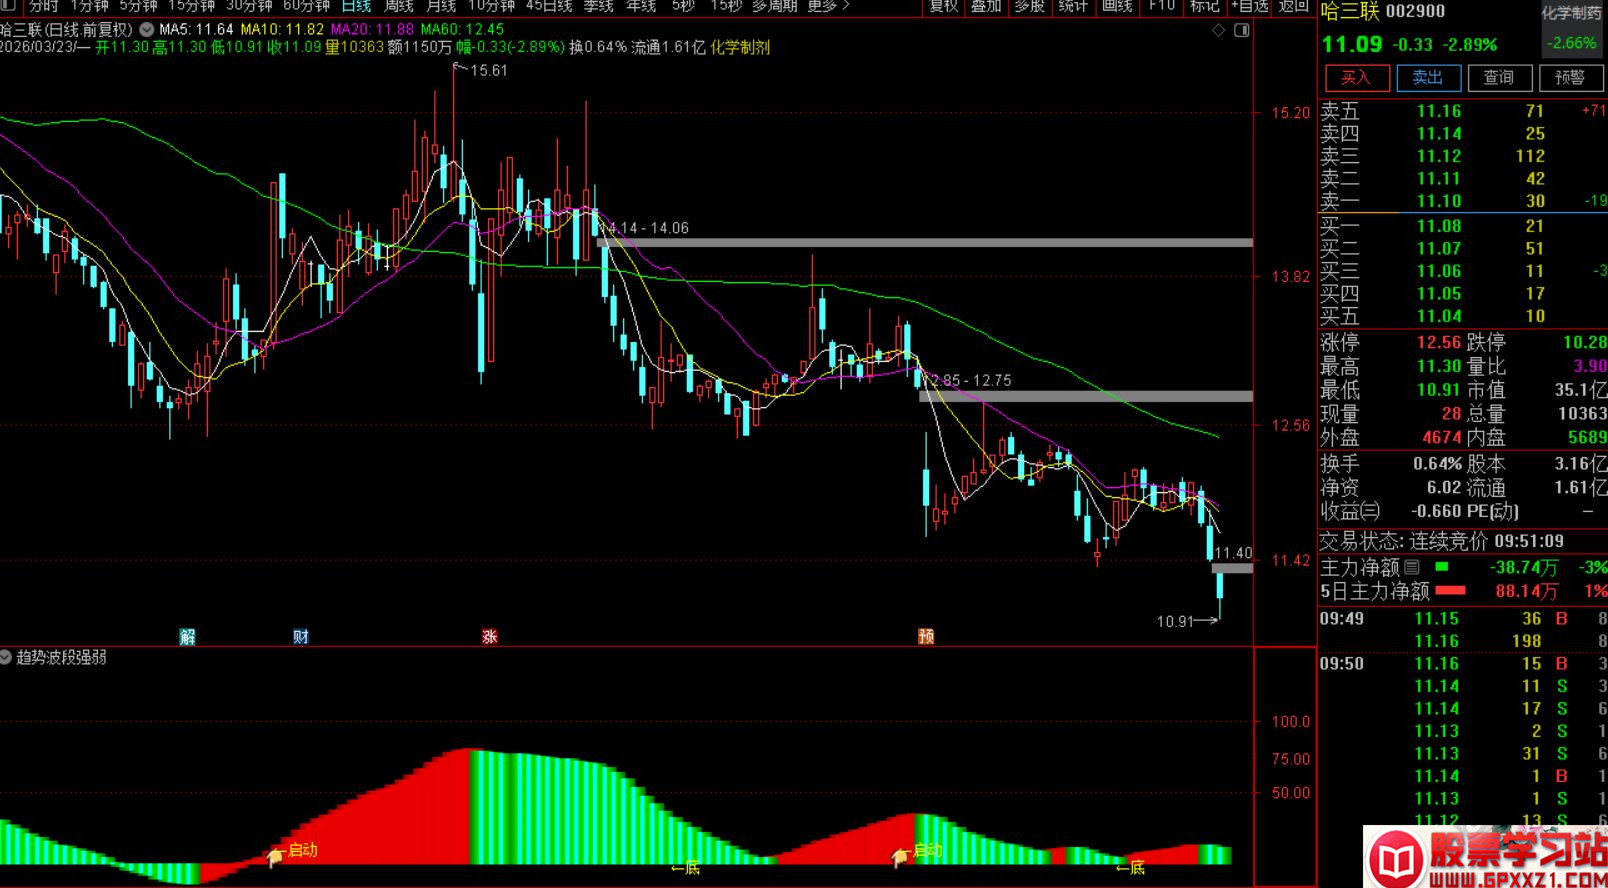Open settings icon beside 趋势波段强弱 indicator
Viewport: 1608px width, 888px height.
tap(6, 657)
